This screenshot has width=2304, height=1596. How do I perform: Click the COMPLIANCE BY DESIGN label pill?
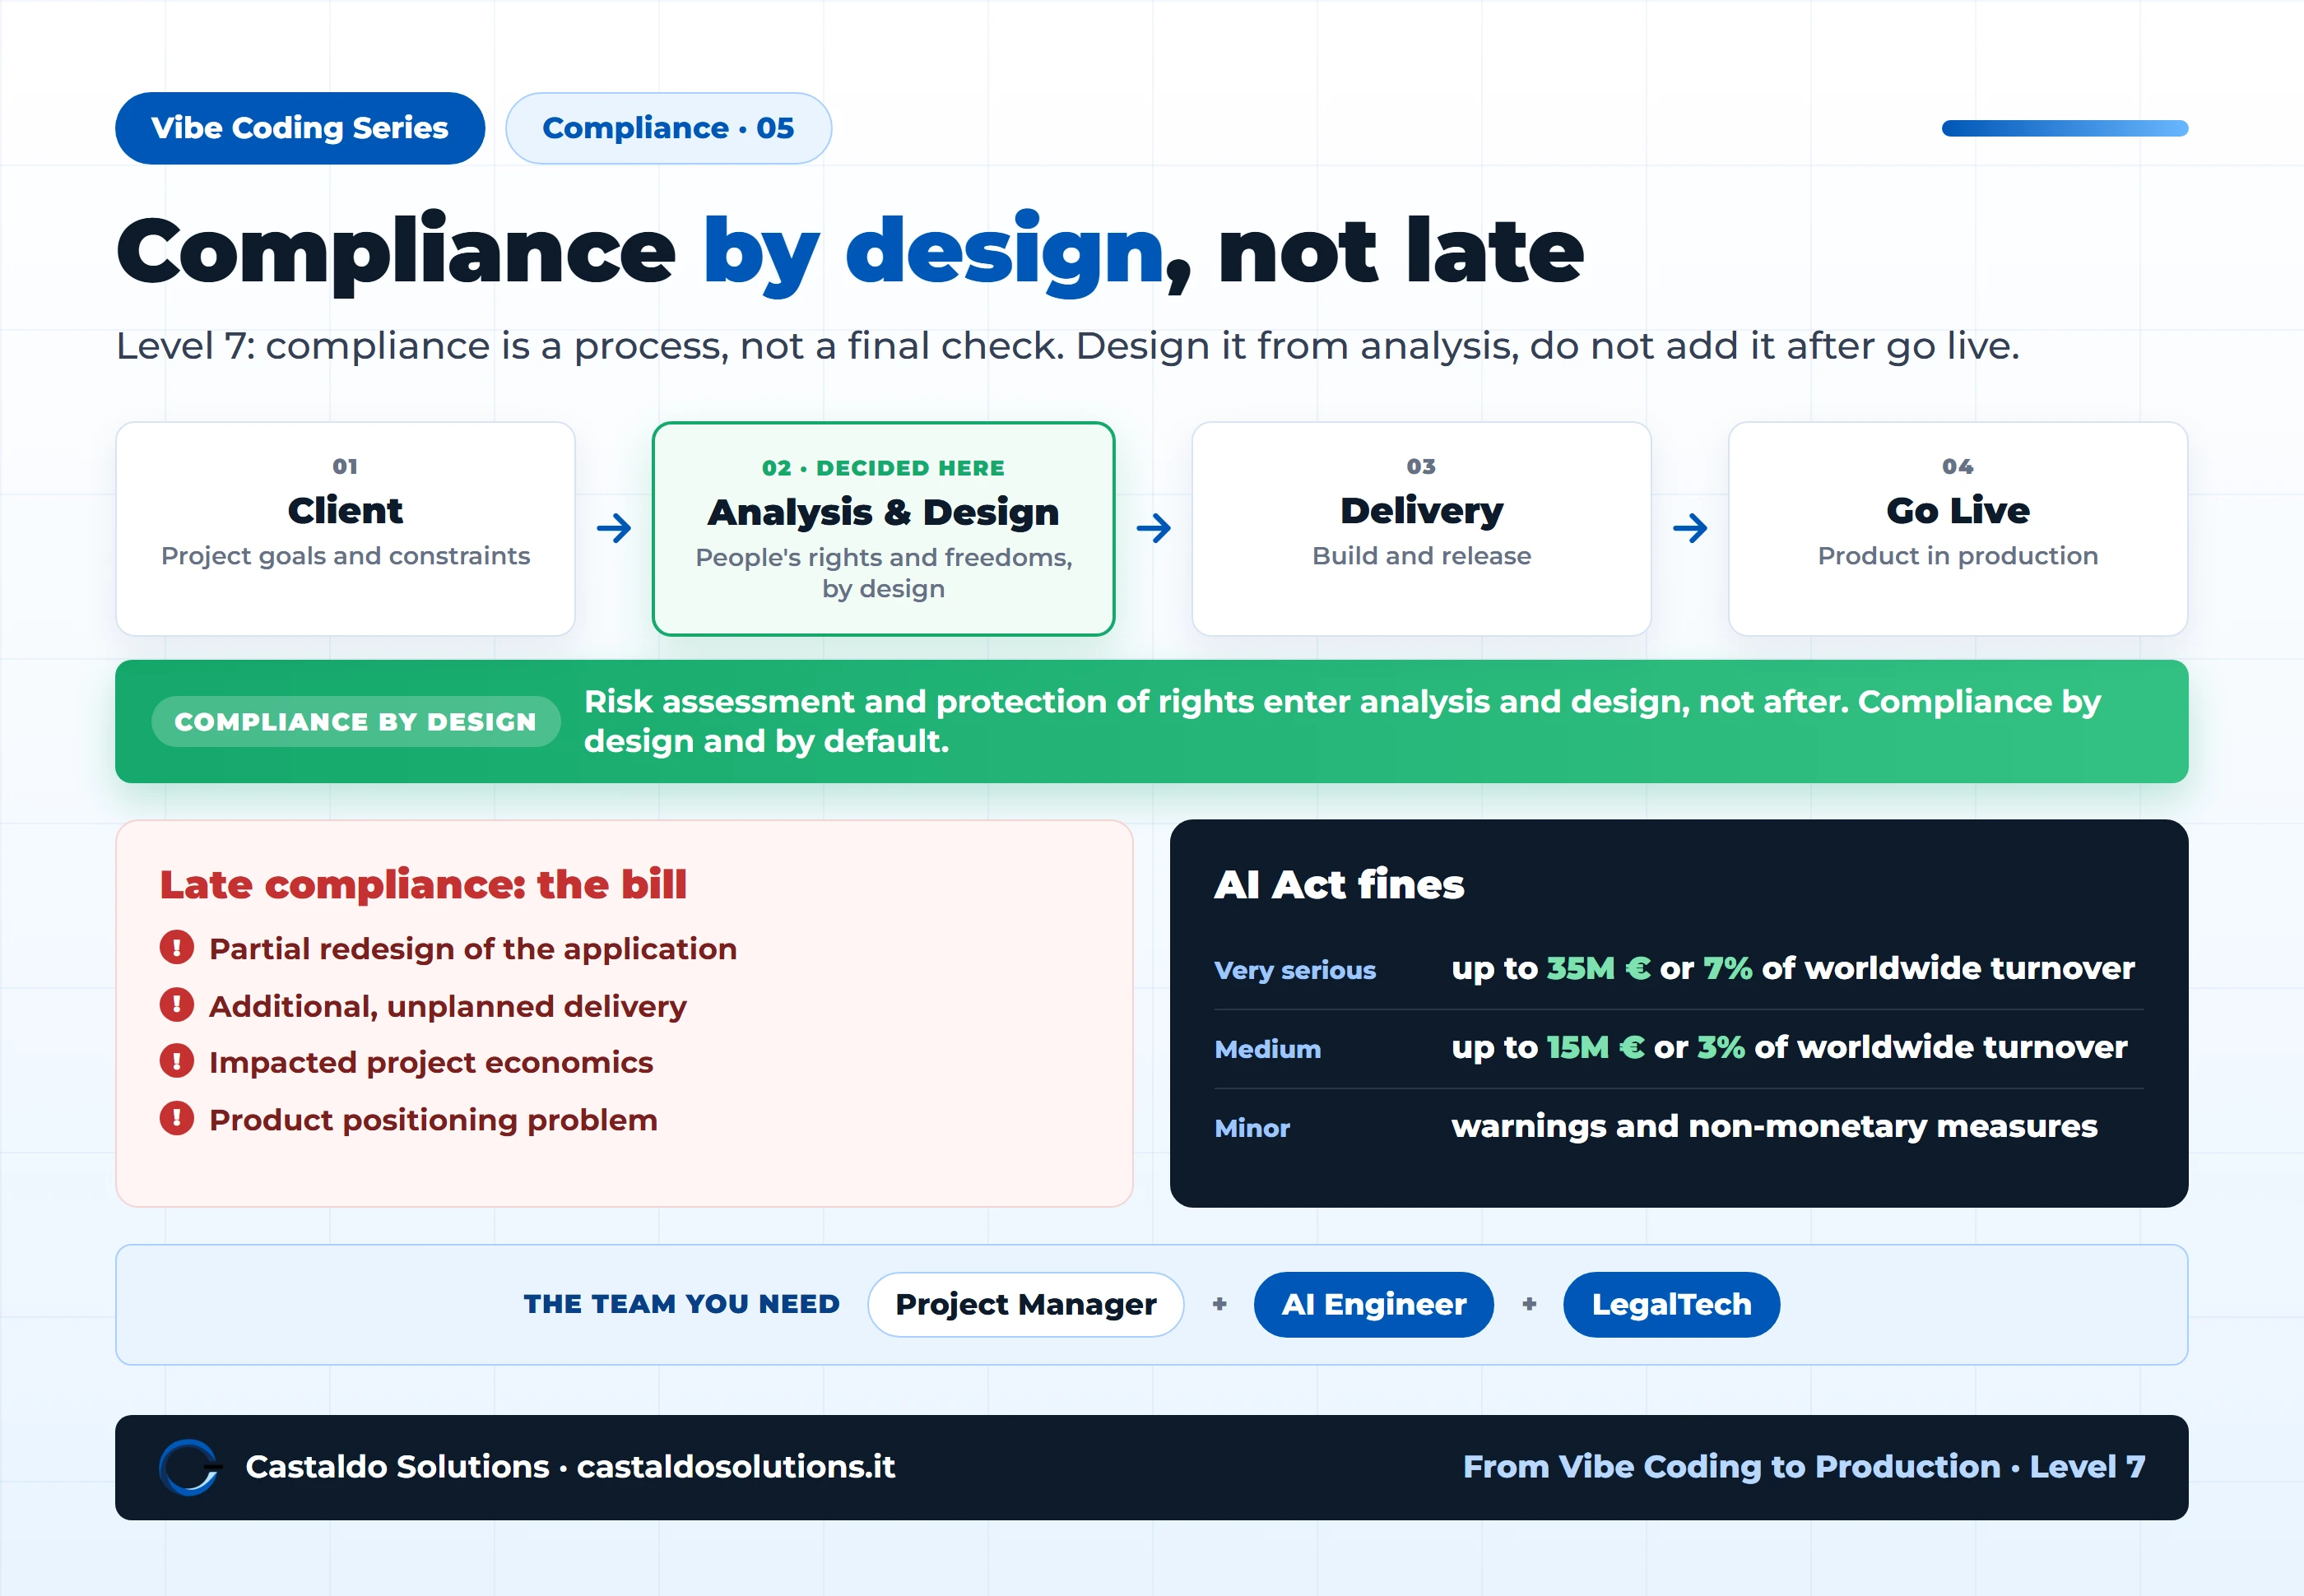[x=356, y=722]
